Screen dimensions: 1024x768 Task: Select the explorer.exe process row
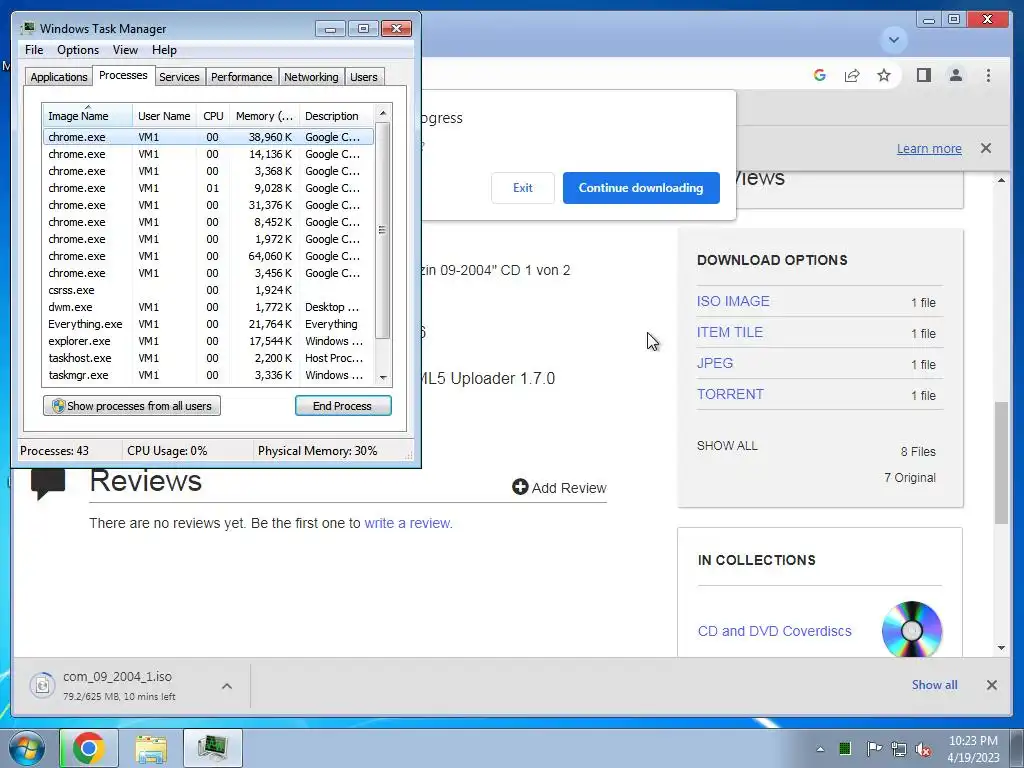[x=208, y=341]
